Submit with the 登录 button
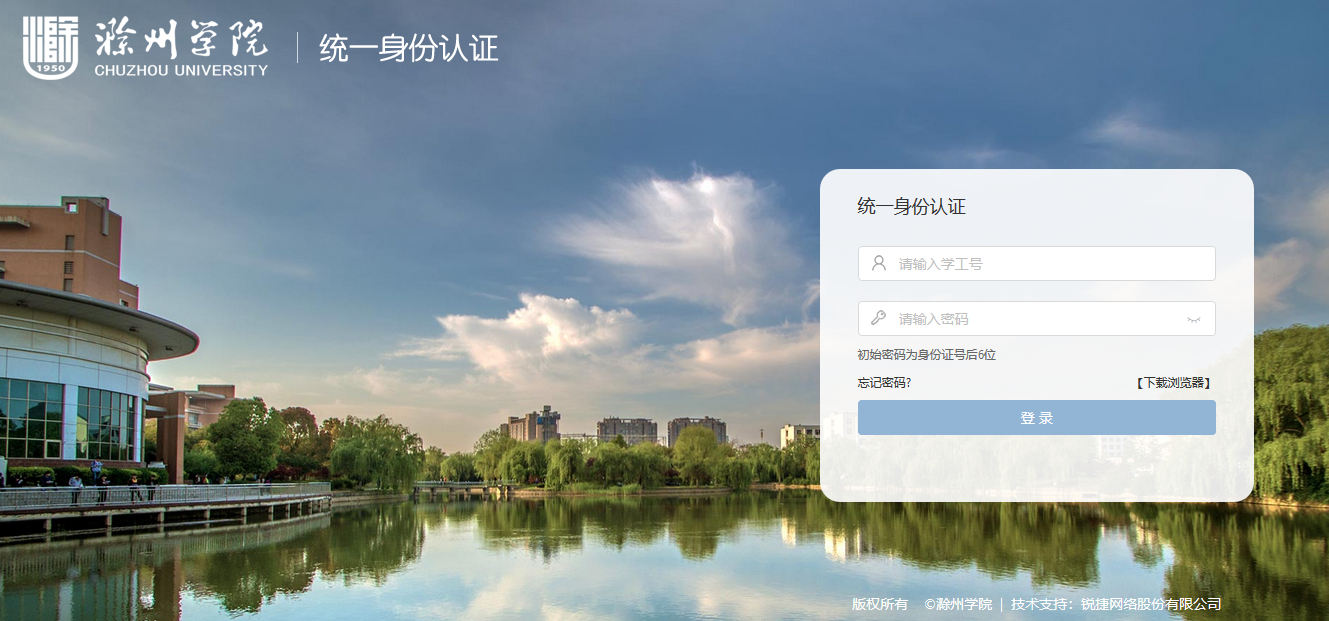This screenshot has width=1329, height=621. pos(1036,417)
